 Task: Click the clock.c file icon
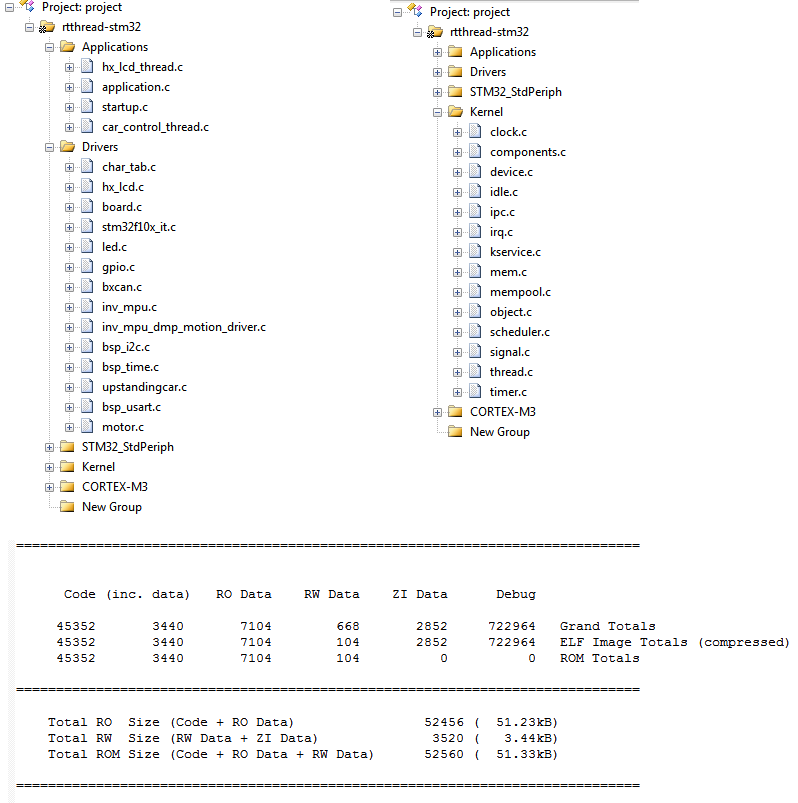tap(476, 132)
